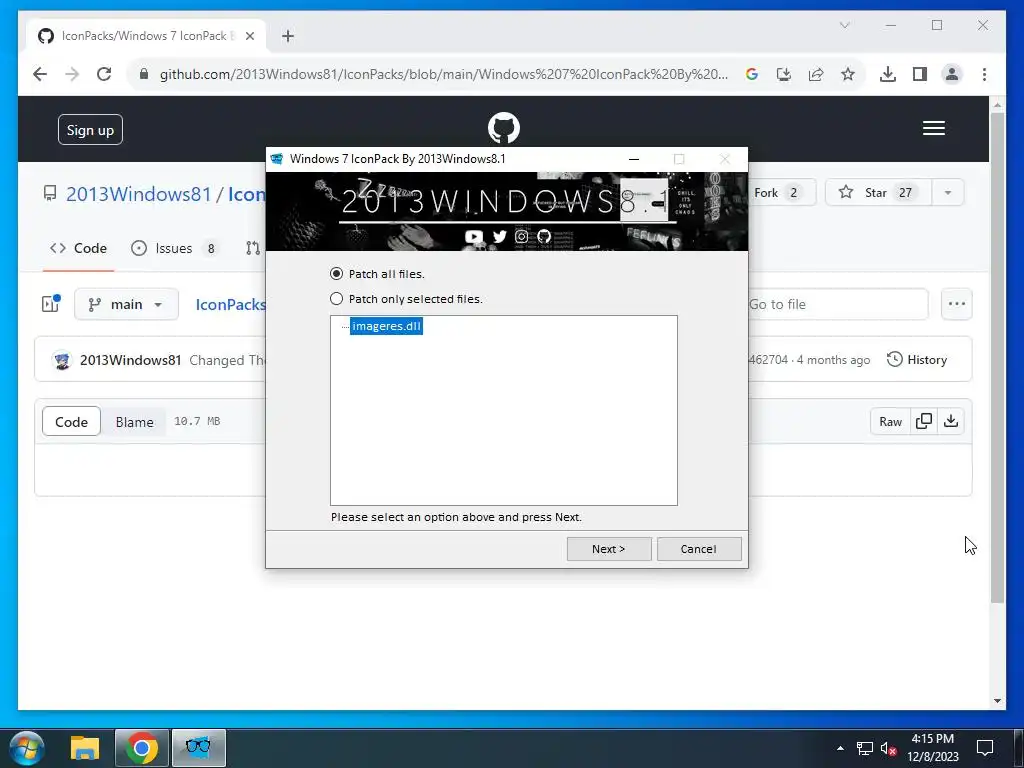Screen dimensions: 1024x768
Task: Click Cancel in the IconPack installer
Action: click(699, 549)
